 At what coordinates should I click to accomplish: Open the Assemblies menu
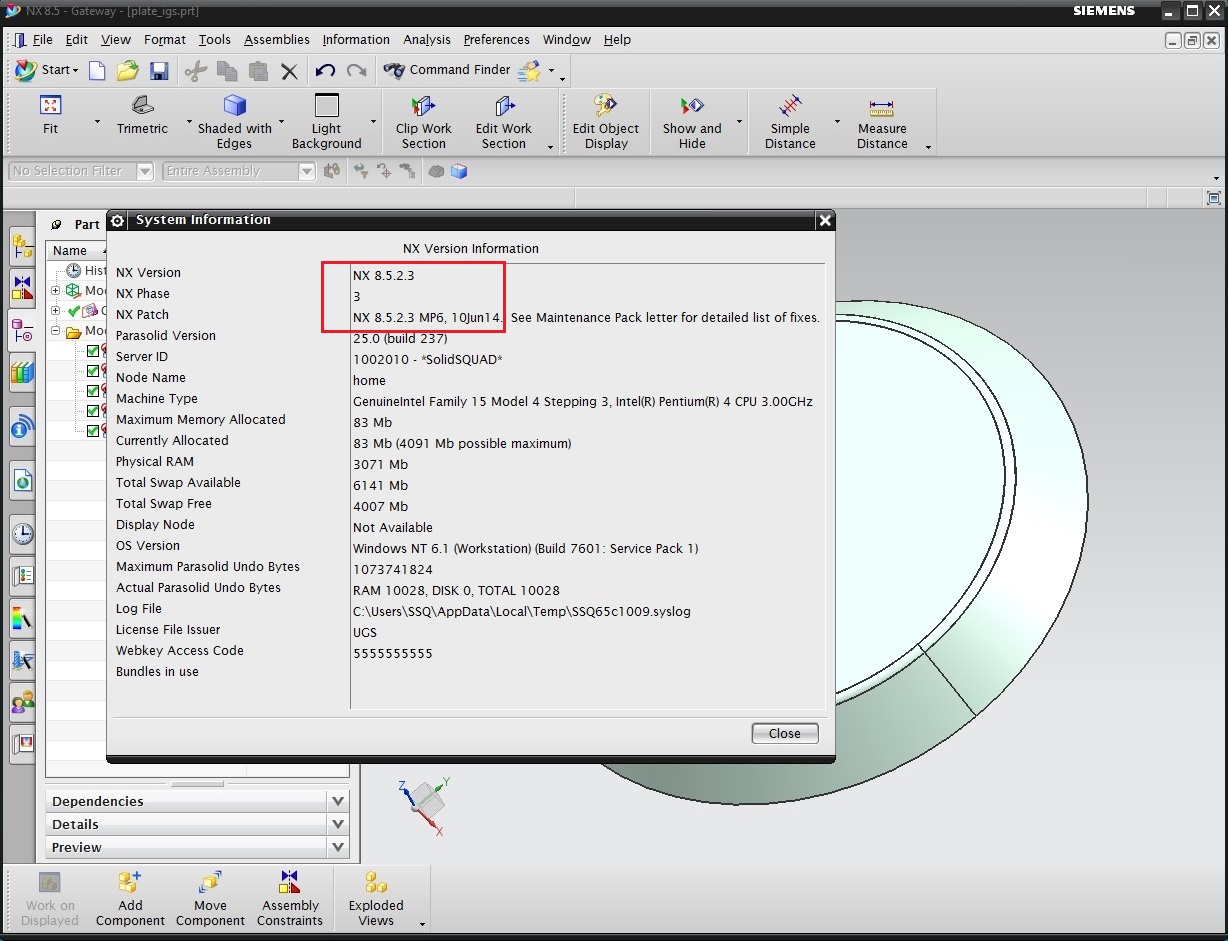(277, 40)
